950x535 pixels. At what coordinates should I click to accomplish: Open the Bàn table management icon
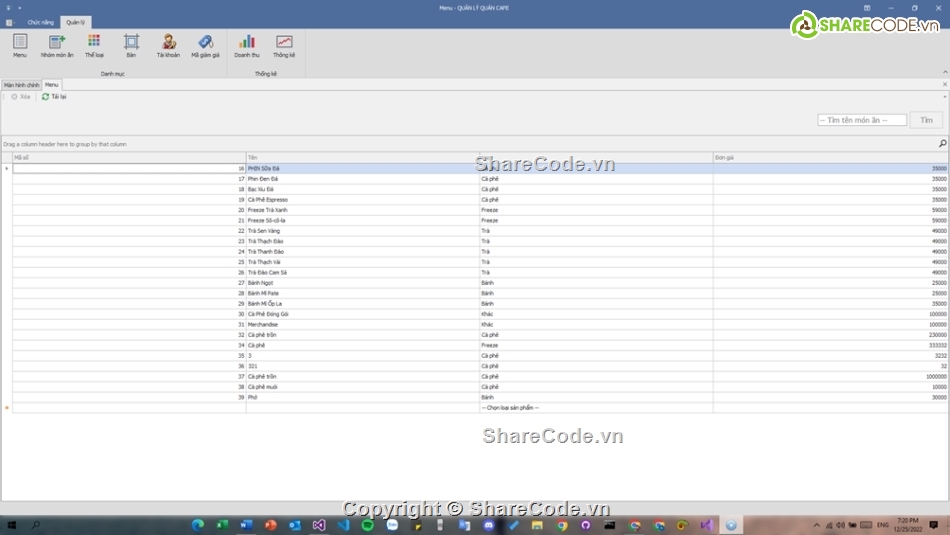point(131,42)
